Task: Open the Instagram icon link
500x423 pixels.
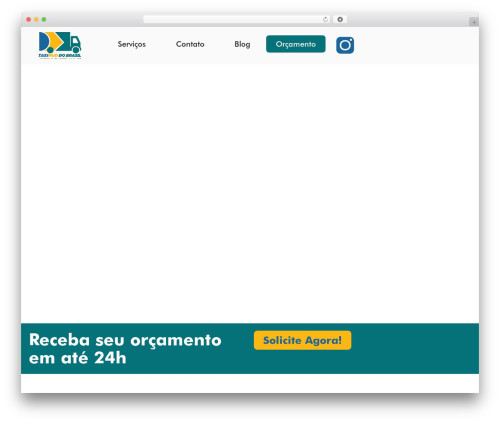Action: (345, 45)
